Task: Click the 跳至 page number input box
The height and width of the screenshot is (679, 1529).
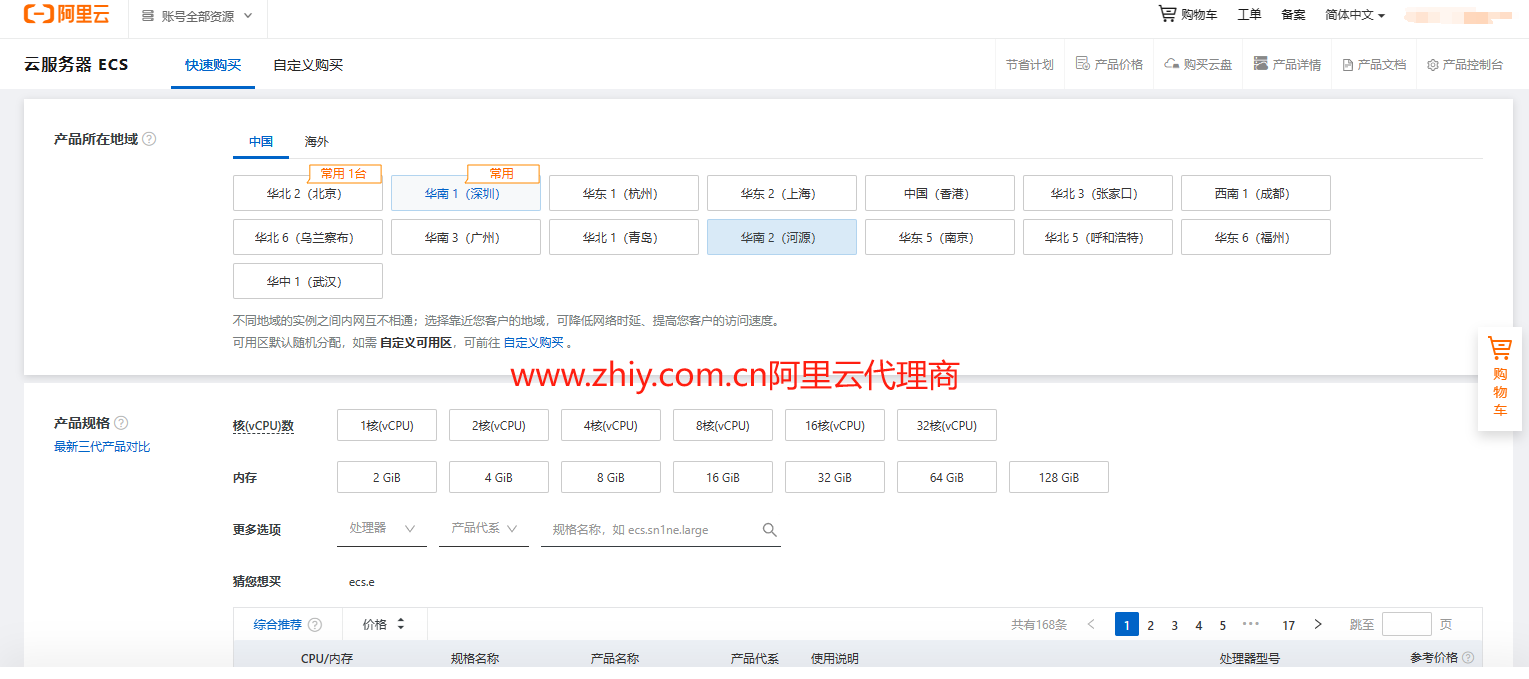Action: pyautogui.click(x=1405, y=625)
